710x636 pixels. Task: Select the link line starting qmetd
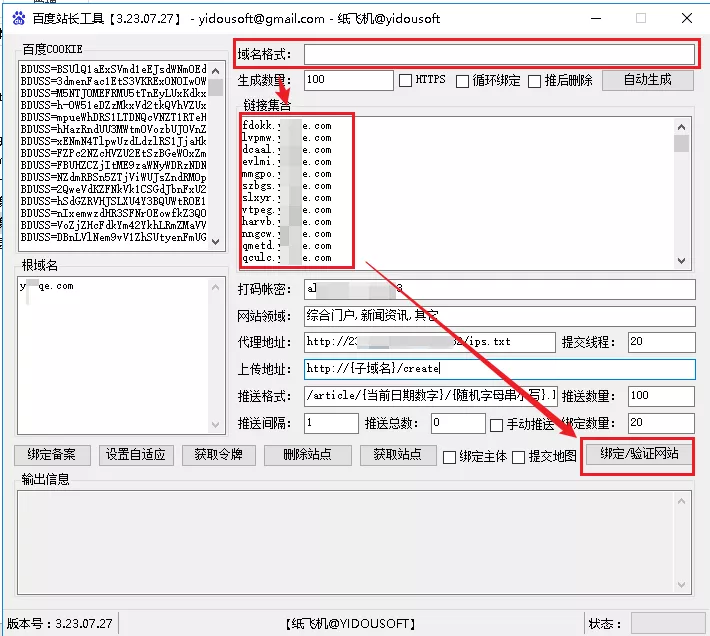287,246
